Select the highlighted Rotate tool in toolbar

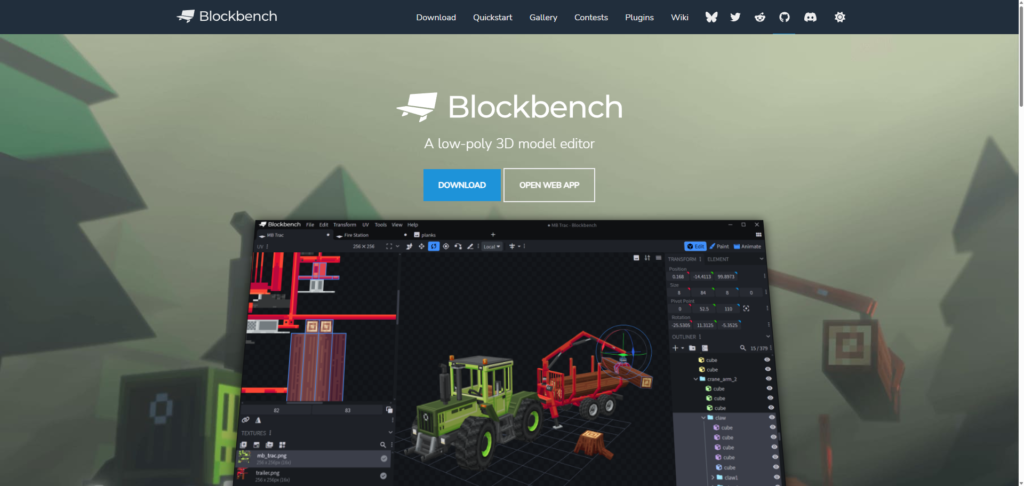(x=433, y=246)
